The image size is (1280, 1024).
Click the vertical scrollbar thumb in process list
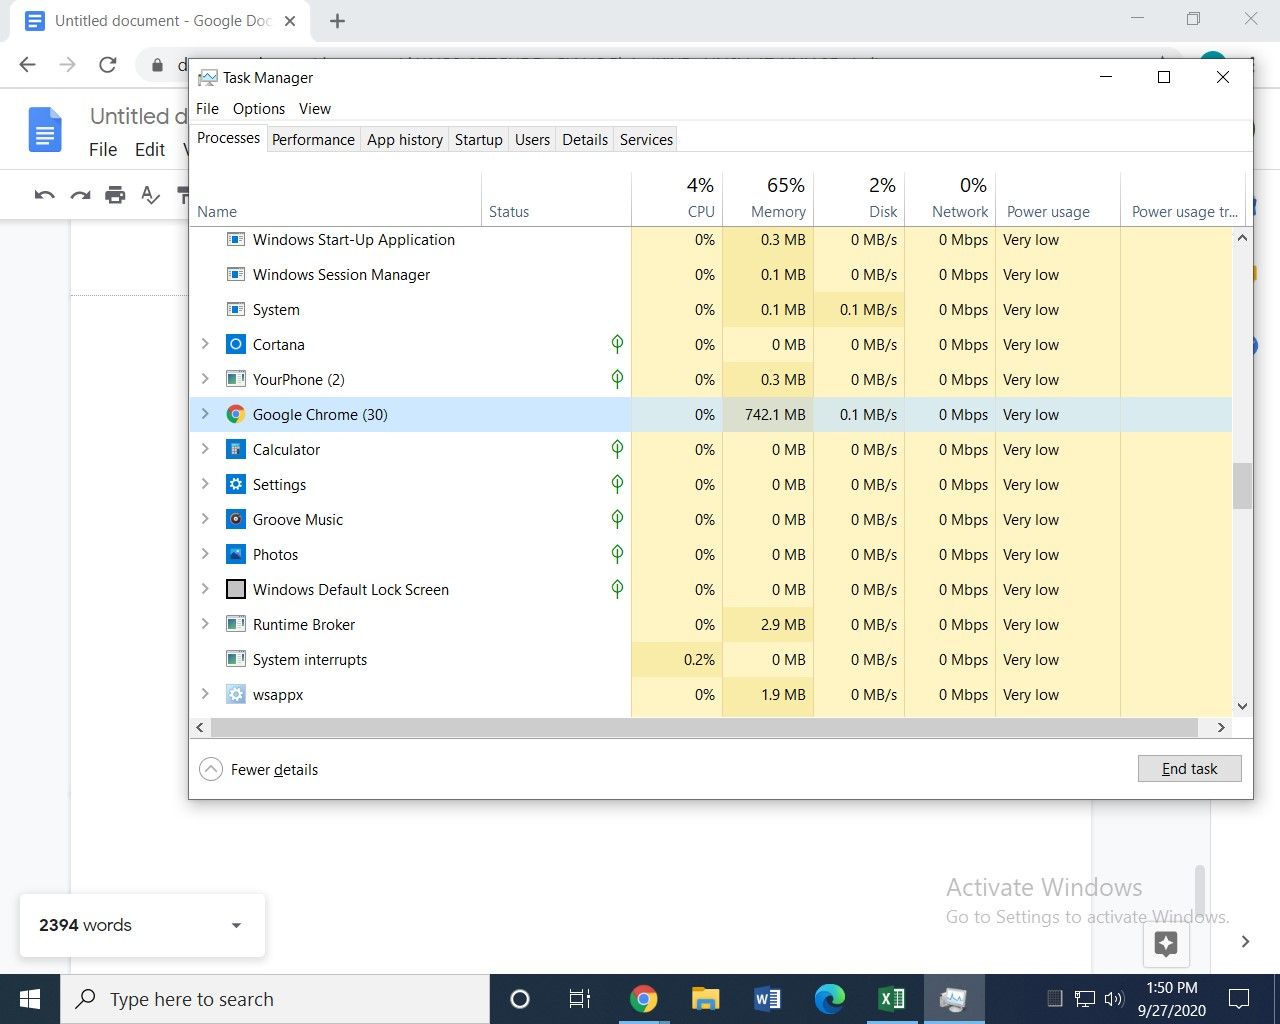pyautogui.click(x=1242, y=486)
